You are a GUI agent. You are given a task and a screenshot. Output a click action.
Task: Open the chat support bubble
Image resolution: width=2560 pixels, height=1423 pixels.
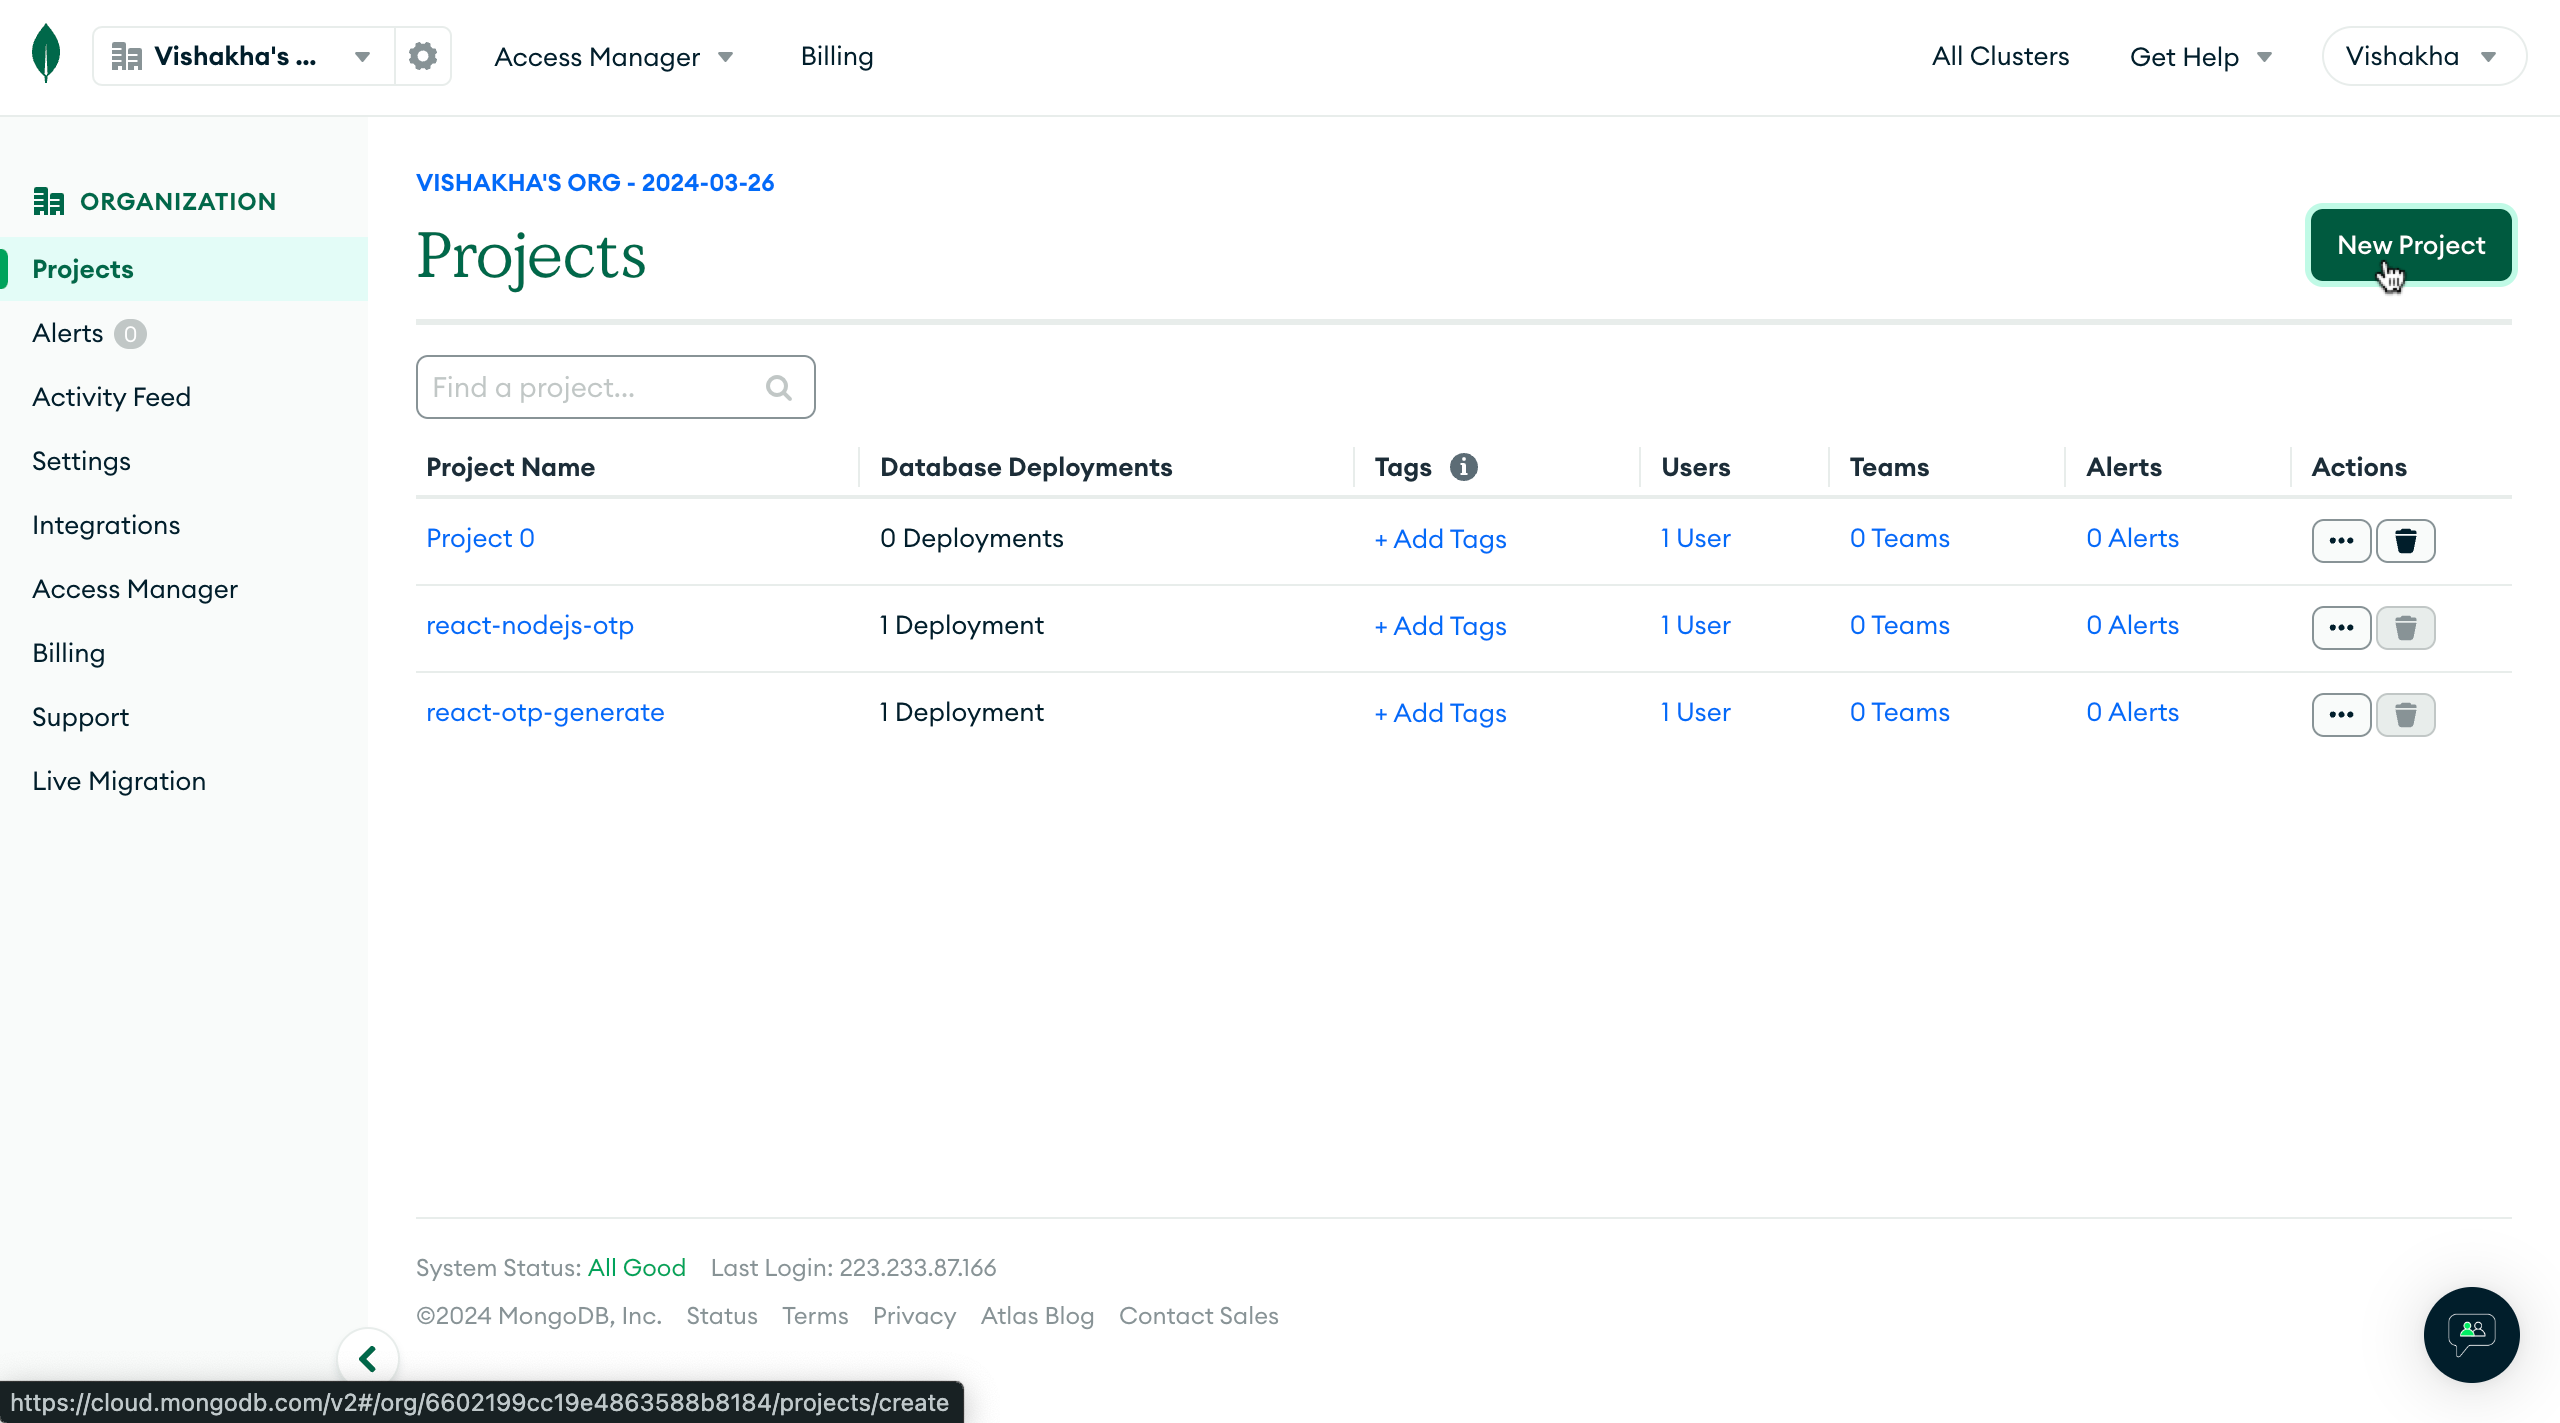pos(2471,1334)
